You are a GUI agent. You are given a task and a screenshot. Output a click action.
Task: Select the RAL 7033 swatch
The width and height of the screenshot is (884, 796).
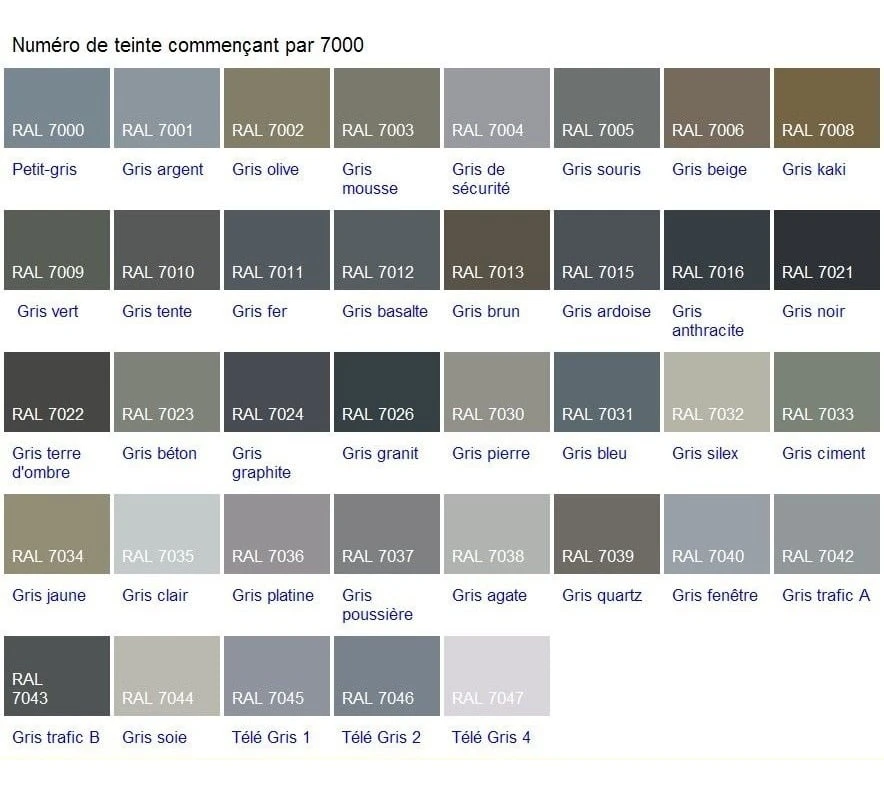[826, 392]
